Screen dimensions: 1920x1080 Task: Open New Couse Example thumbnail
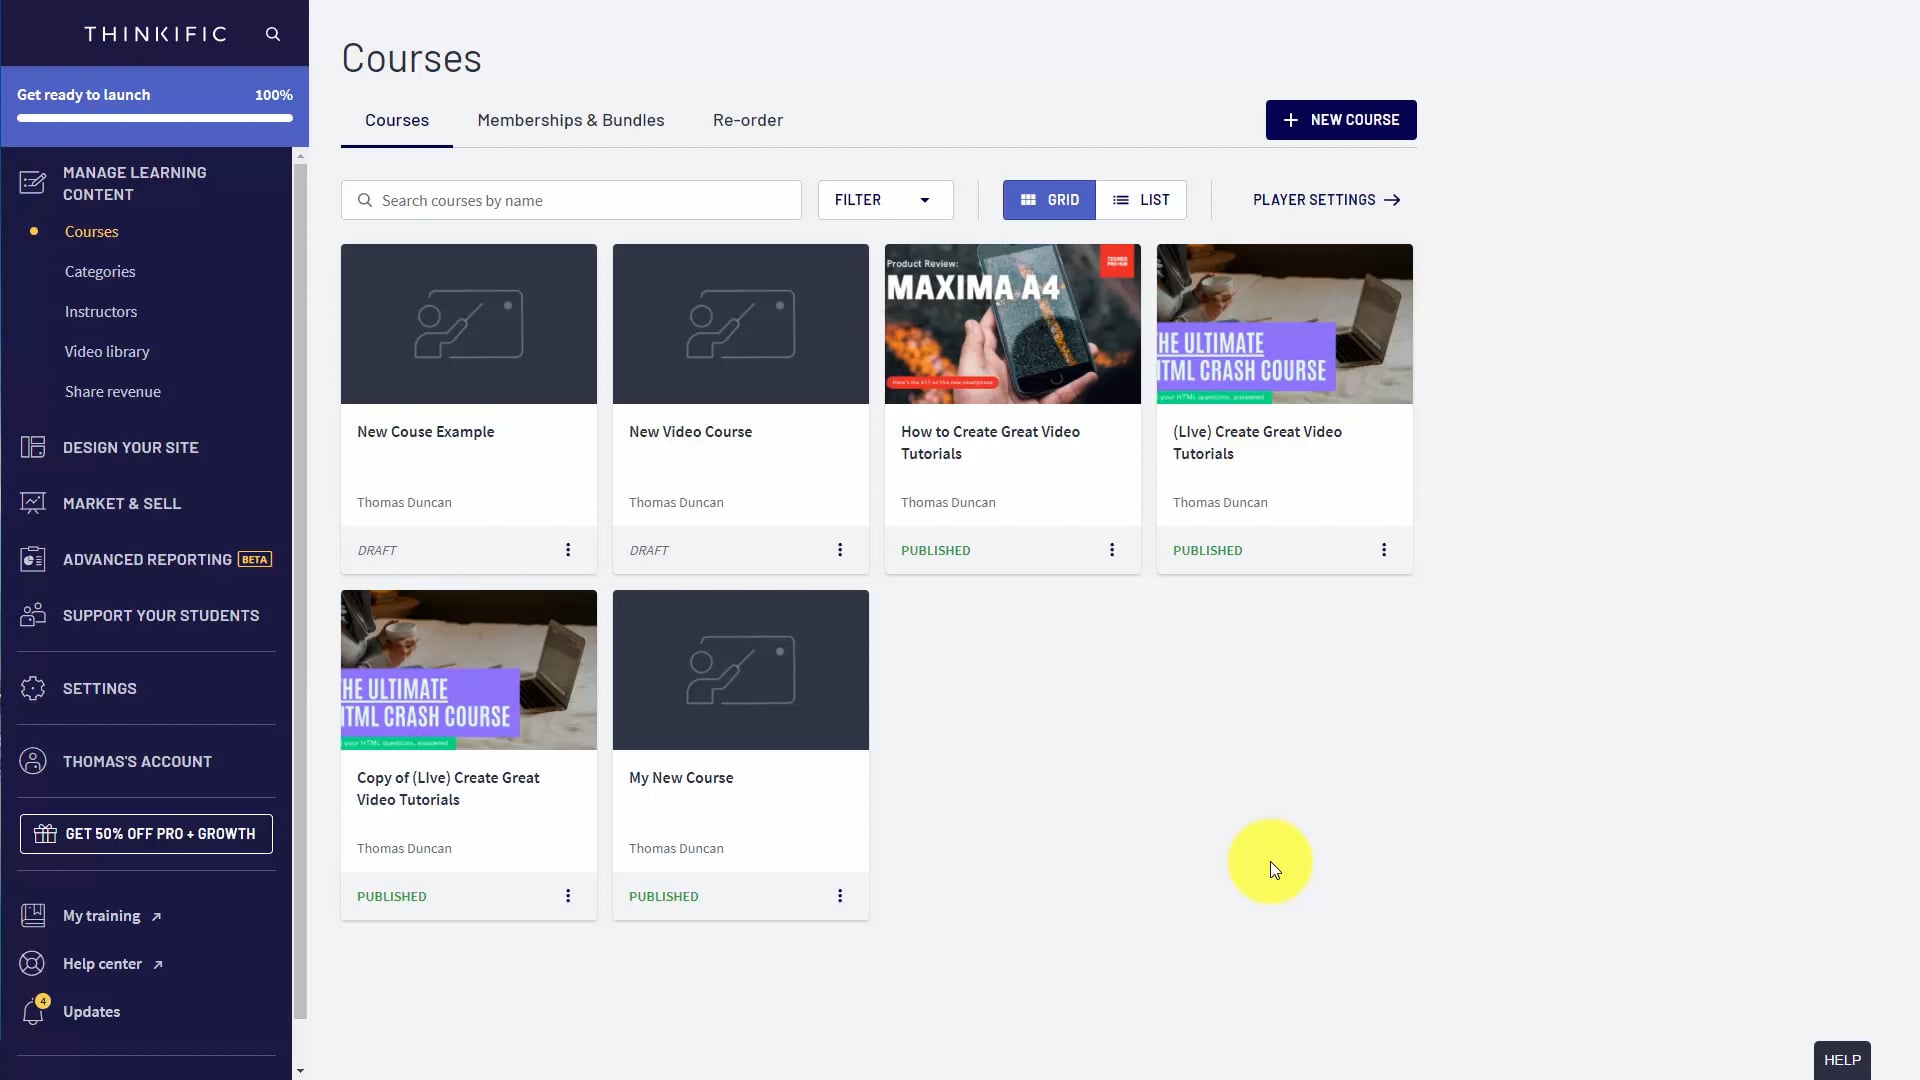point(469,324)
